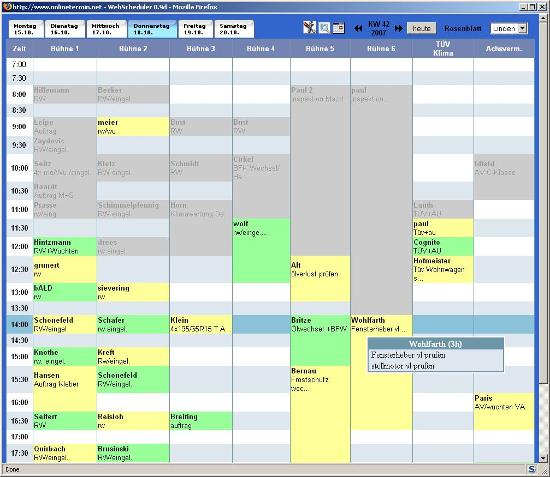
Task: Click the S icon in the status bar
Action: [532, 469]
